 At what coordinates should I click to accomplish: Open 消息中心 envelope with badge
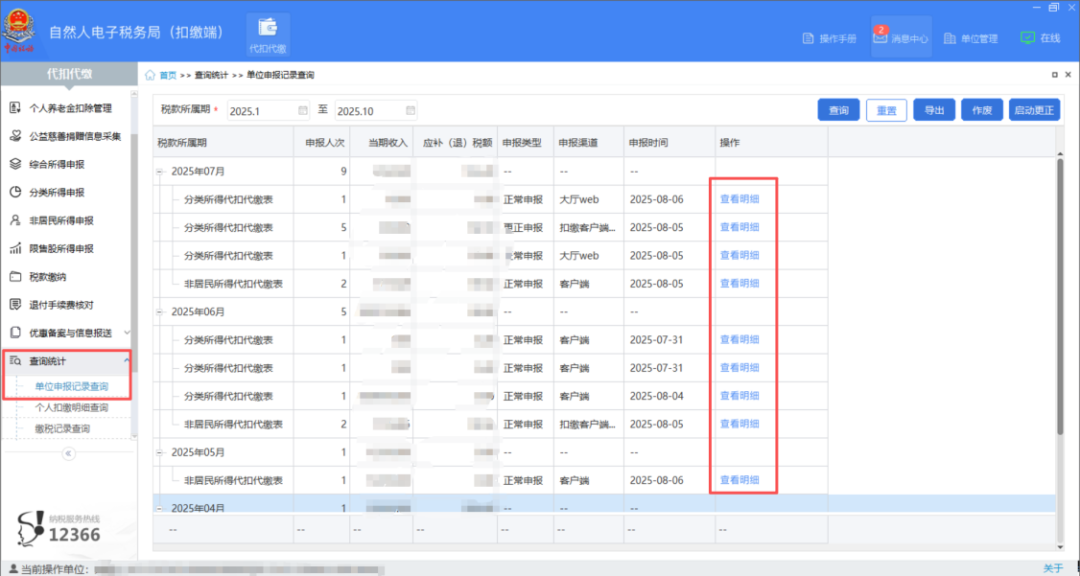pyautogui.click(x=881, y=37)
